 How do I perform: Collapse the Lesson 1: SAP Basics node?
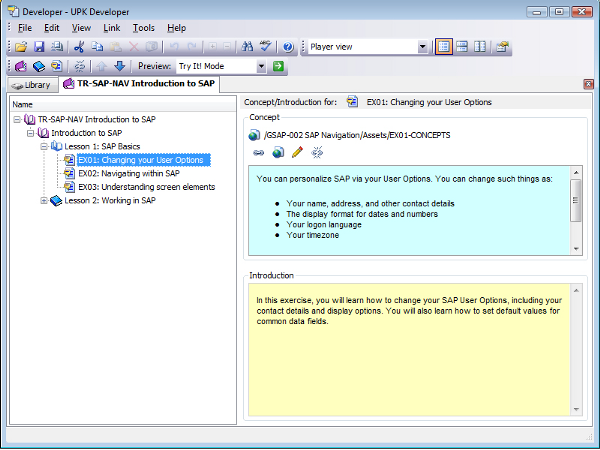pos(44,146)
